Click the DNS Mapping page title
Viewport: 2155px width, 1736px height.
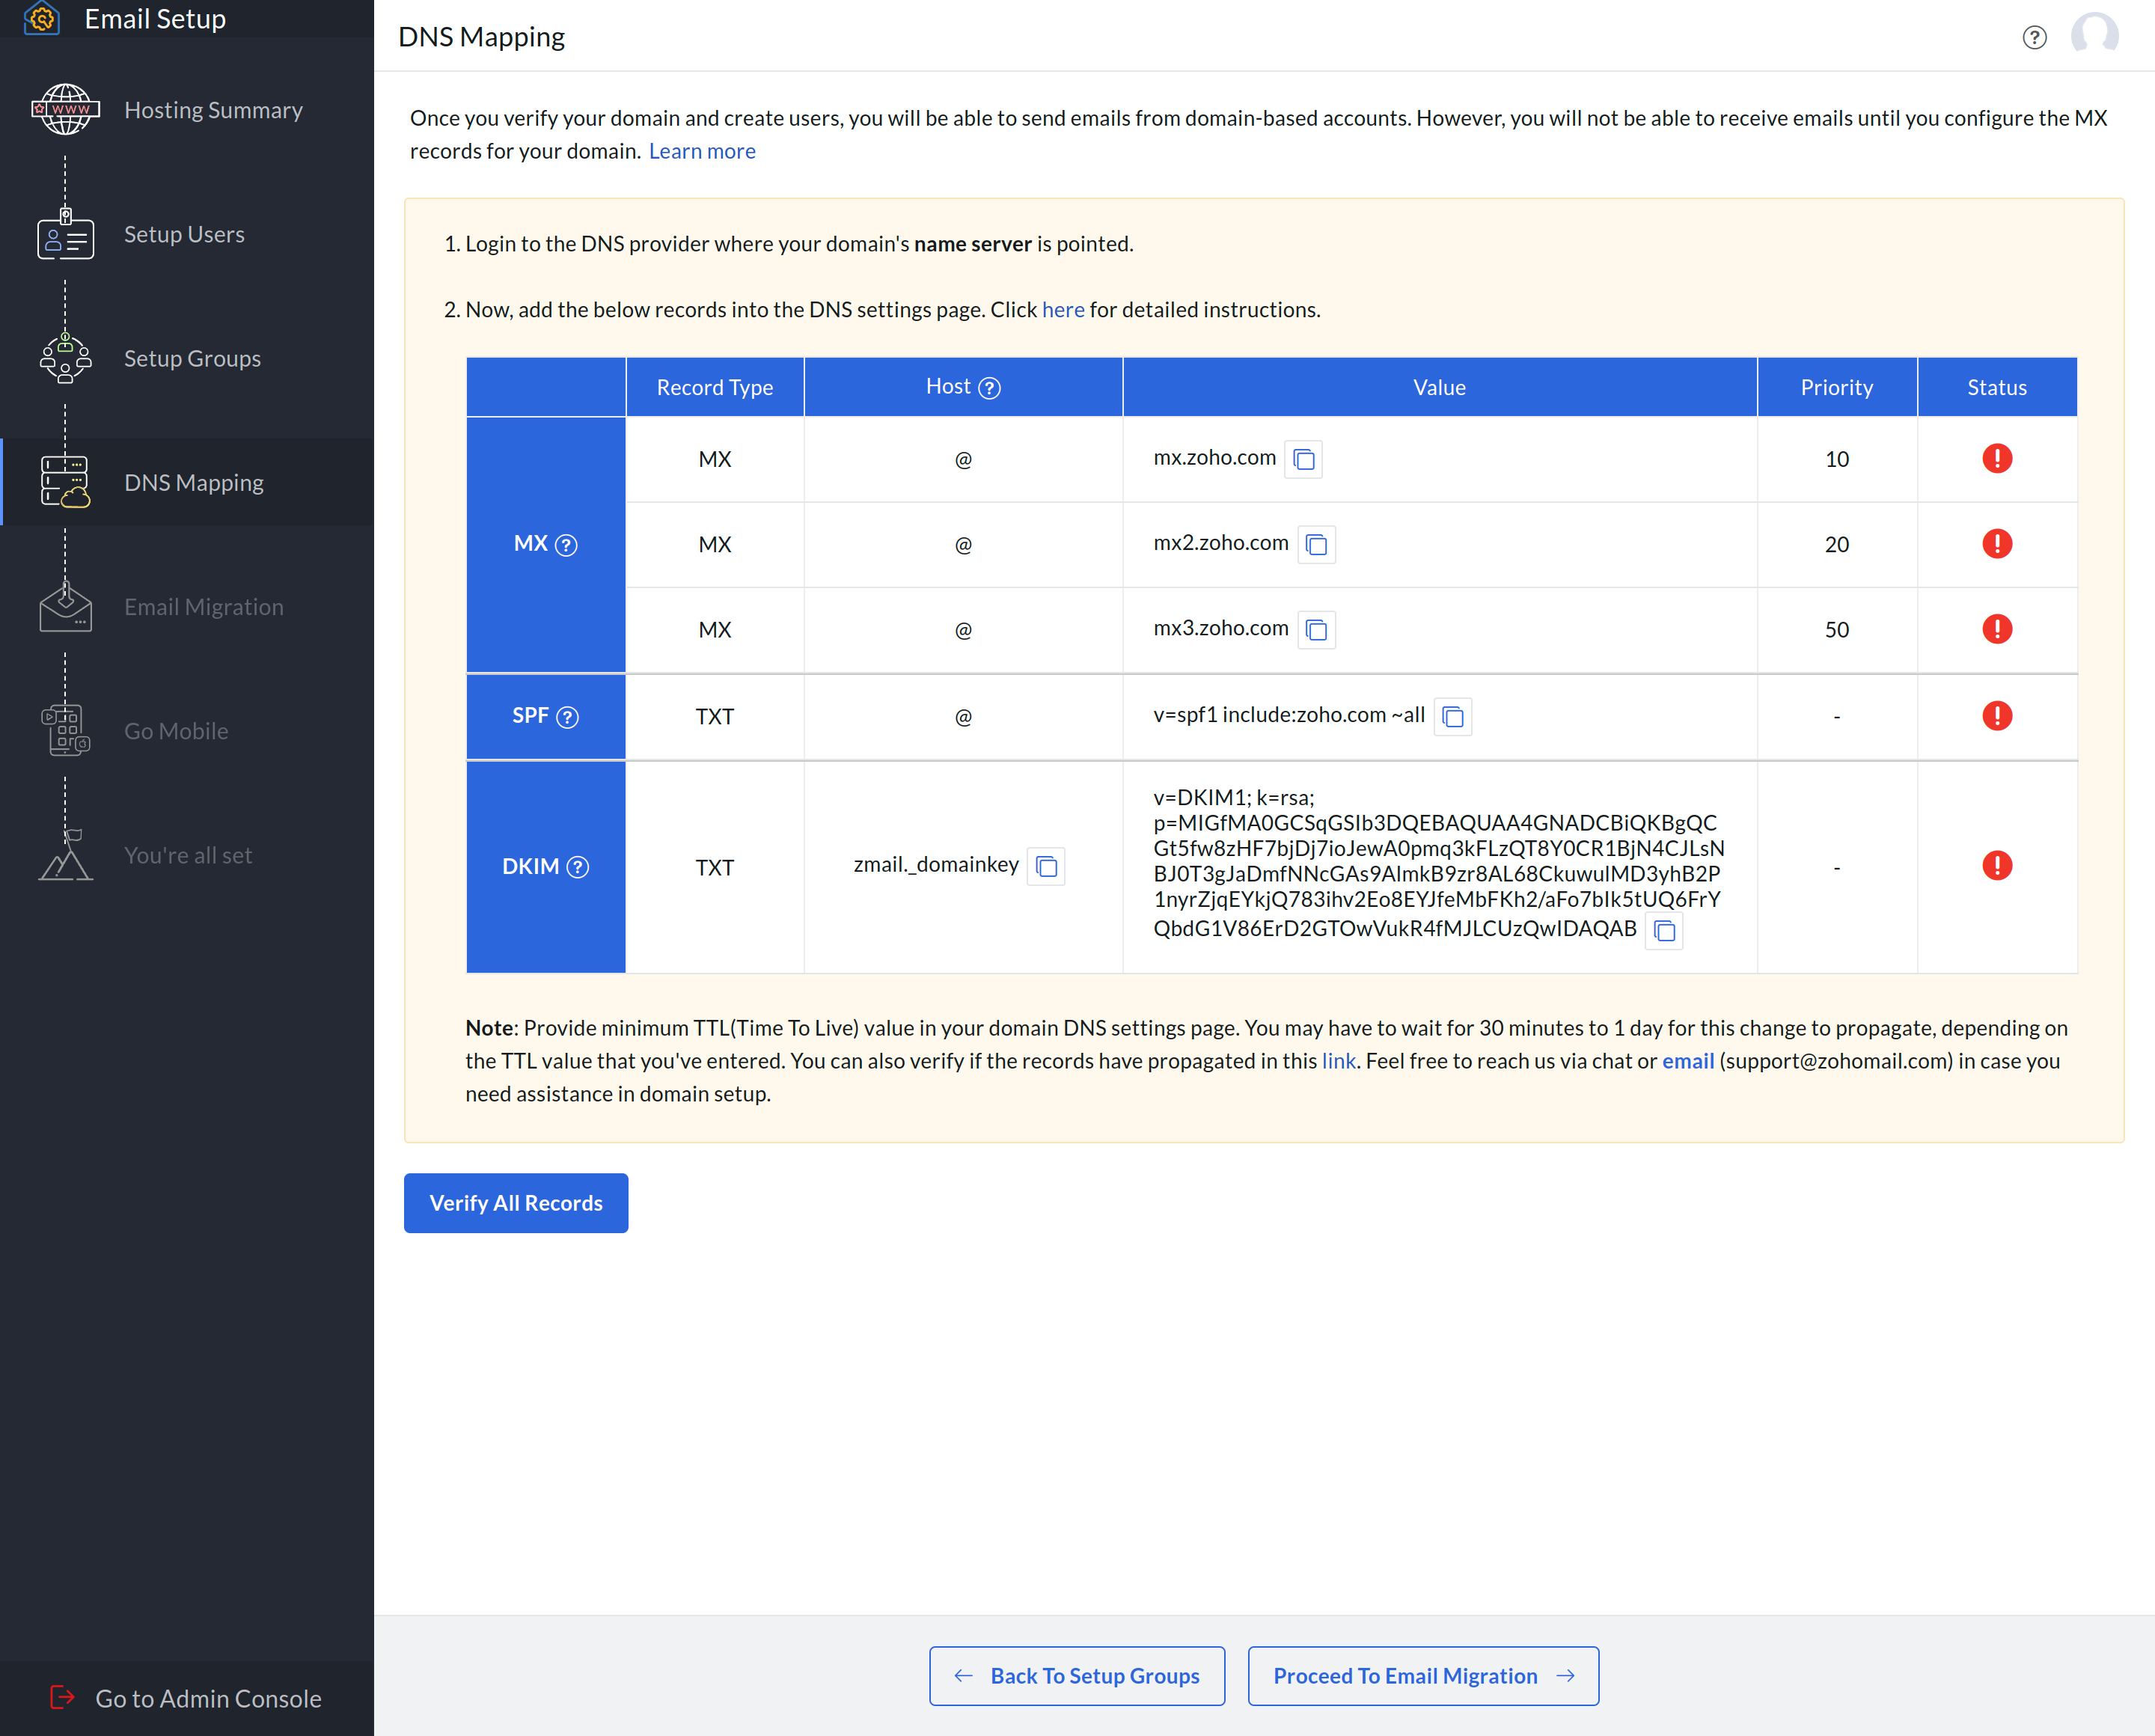coord(481,37)
